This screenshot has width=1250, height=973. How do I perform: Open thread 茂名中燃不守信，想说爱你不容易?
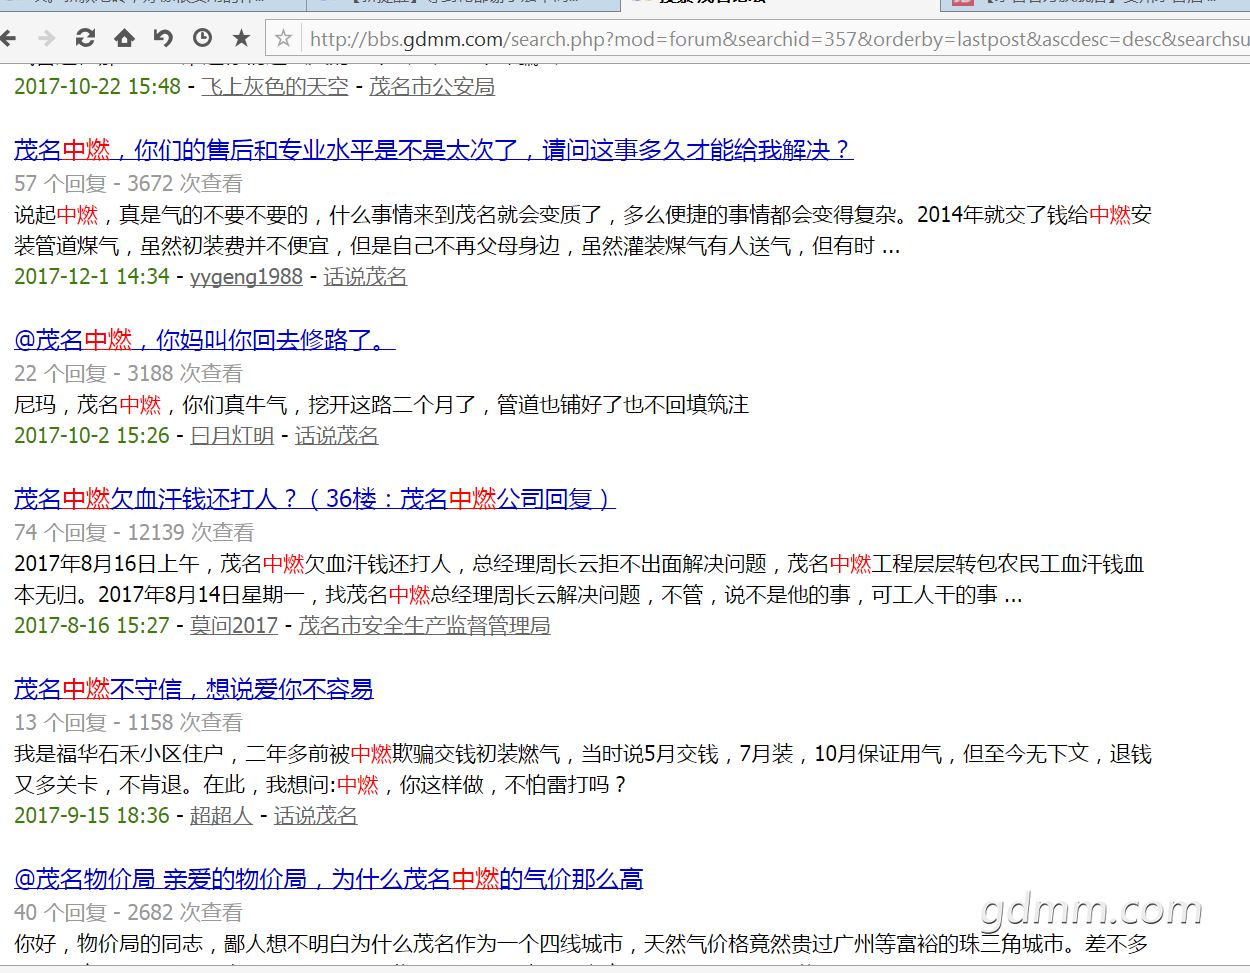tap(194, 689)
